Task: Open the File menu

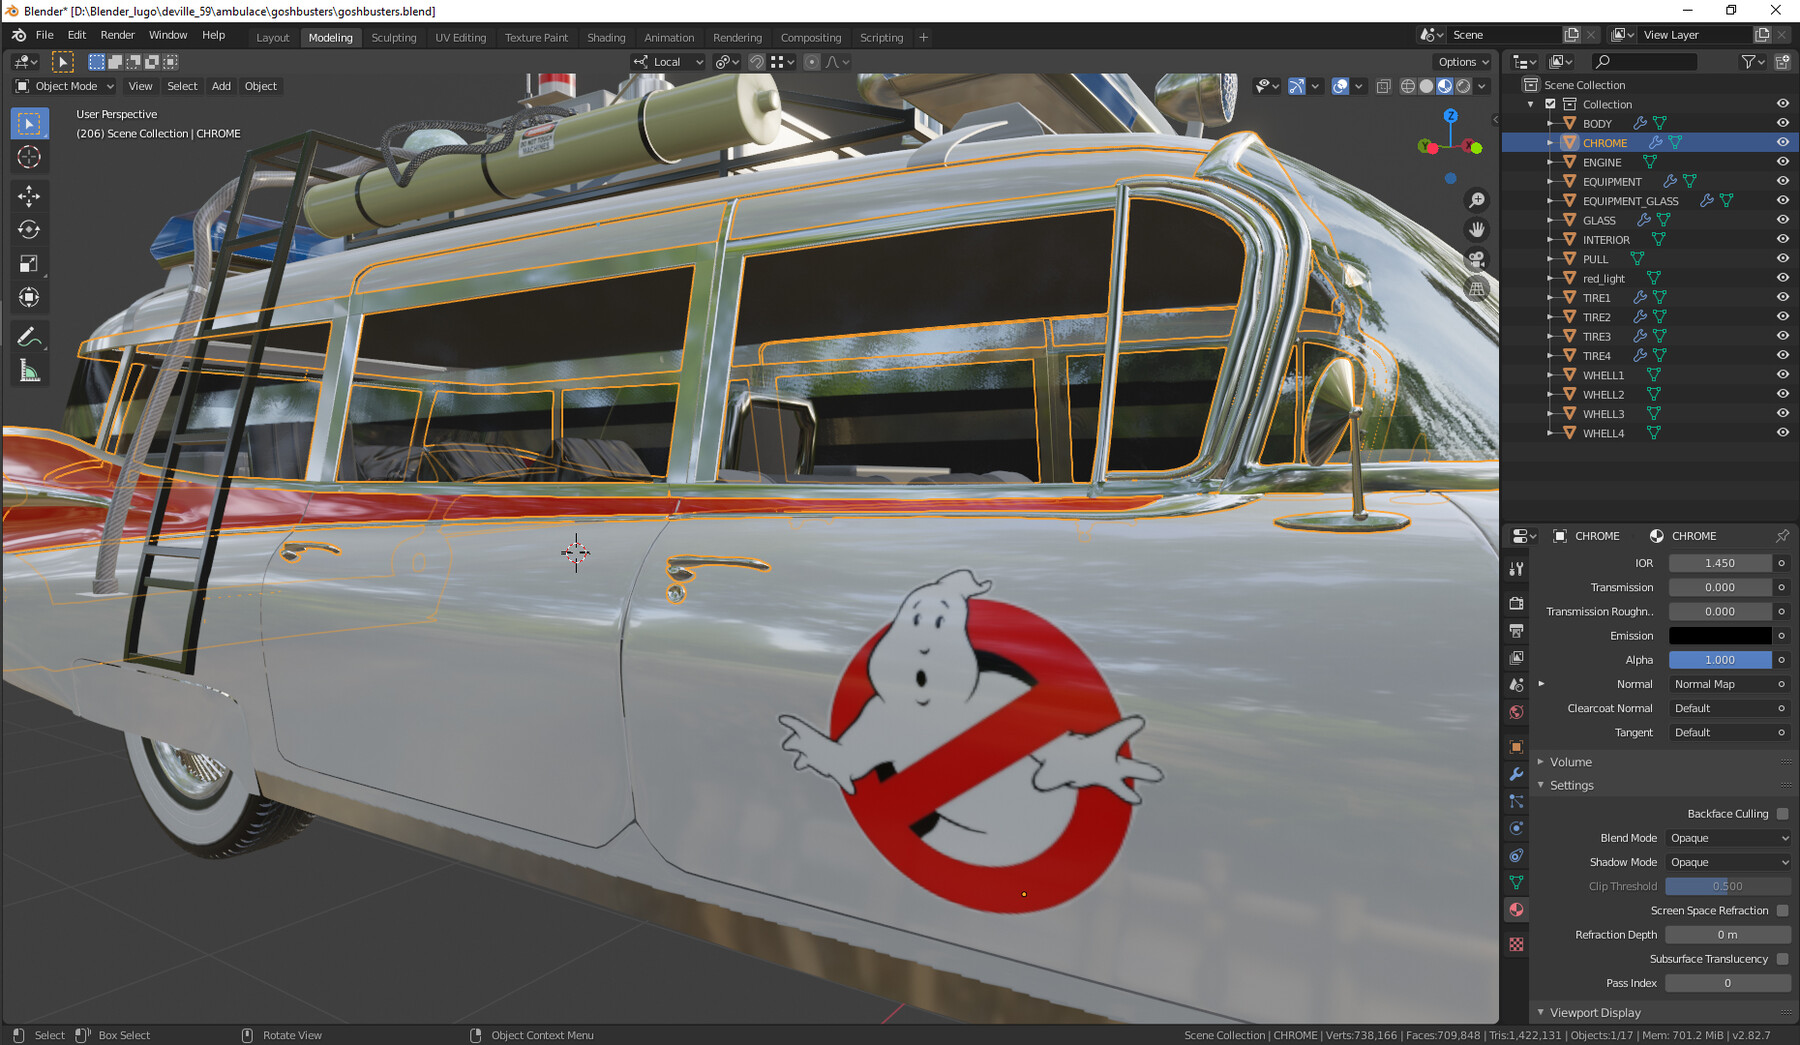Action: (x=45, y=35)
